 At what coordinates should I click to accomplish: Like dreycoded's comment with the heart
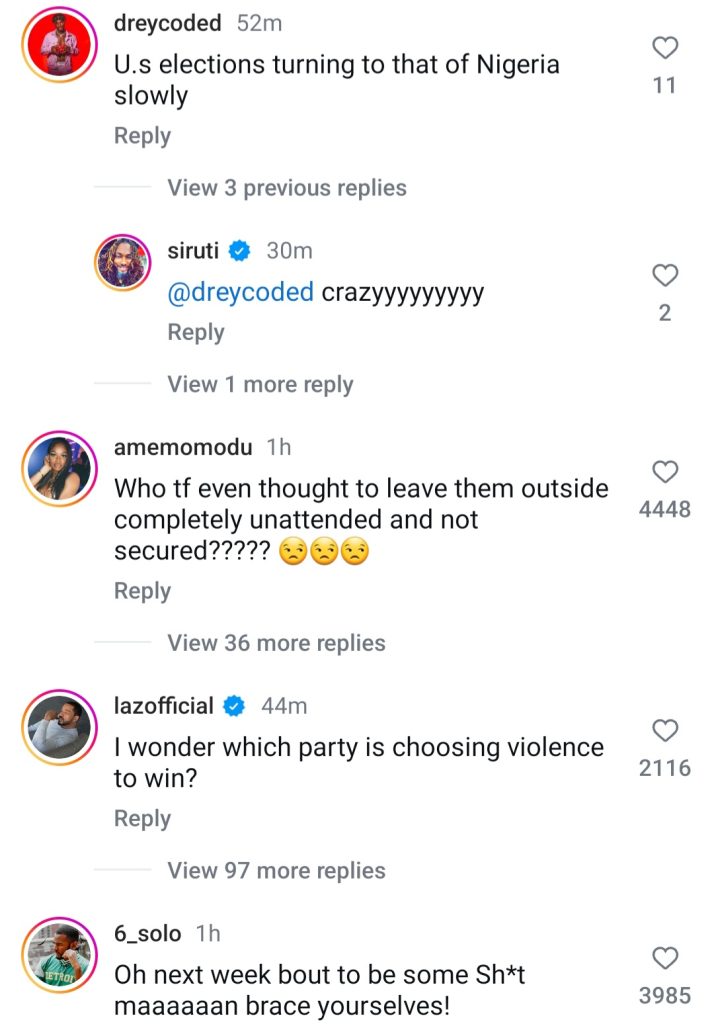[665, 47]
